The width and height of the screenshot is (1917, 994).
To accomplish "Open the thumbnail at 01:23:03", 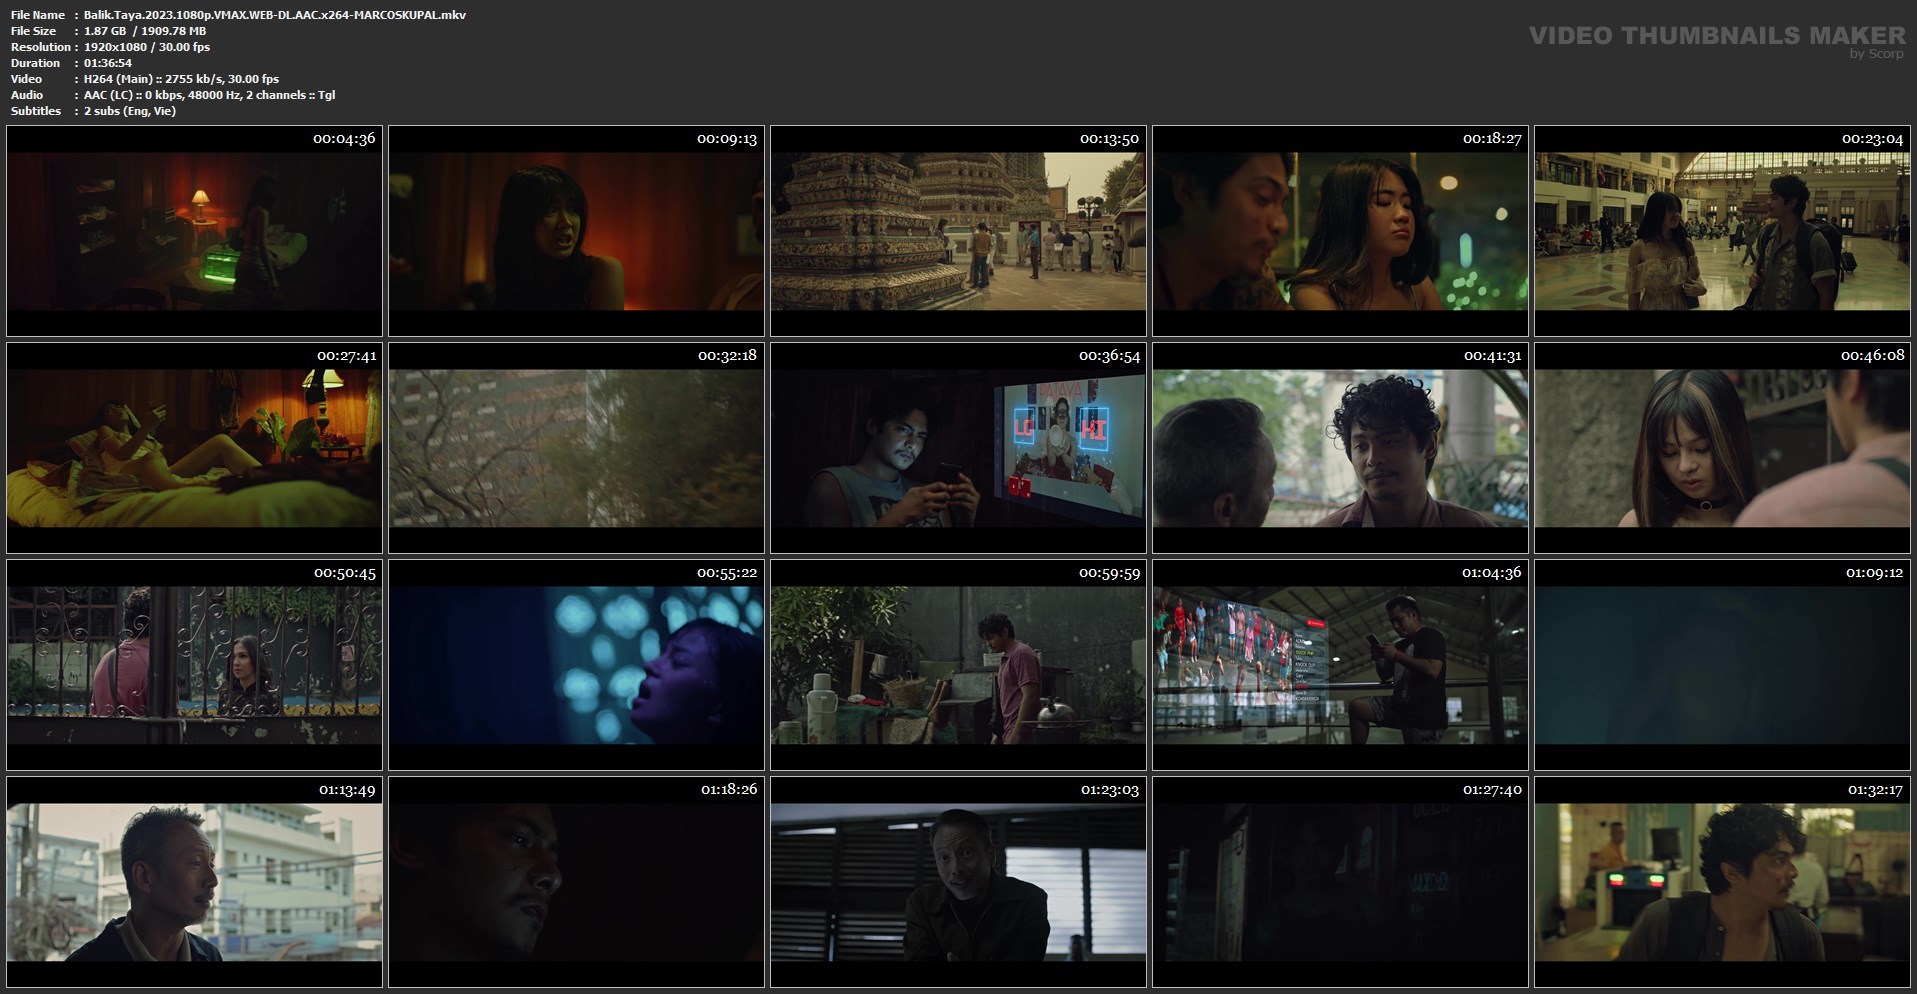I will [x=958, y=882].
